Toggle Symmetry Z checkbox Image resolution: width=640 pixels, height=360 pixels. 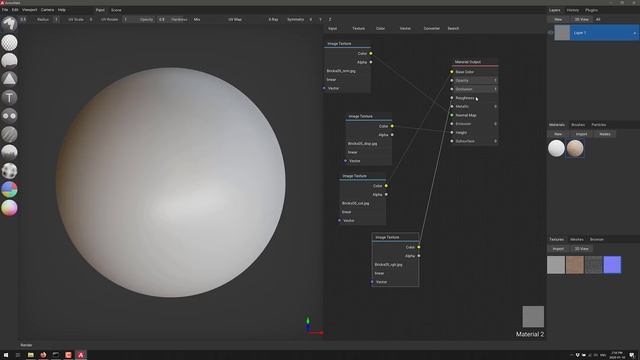330,19
